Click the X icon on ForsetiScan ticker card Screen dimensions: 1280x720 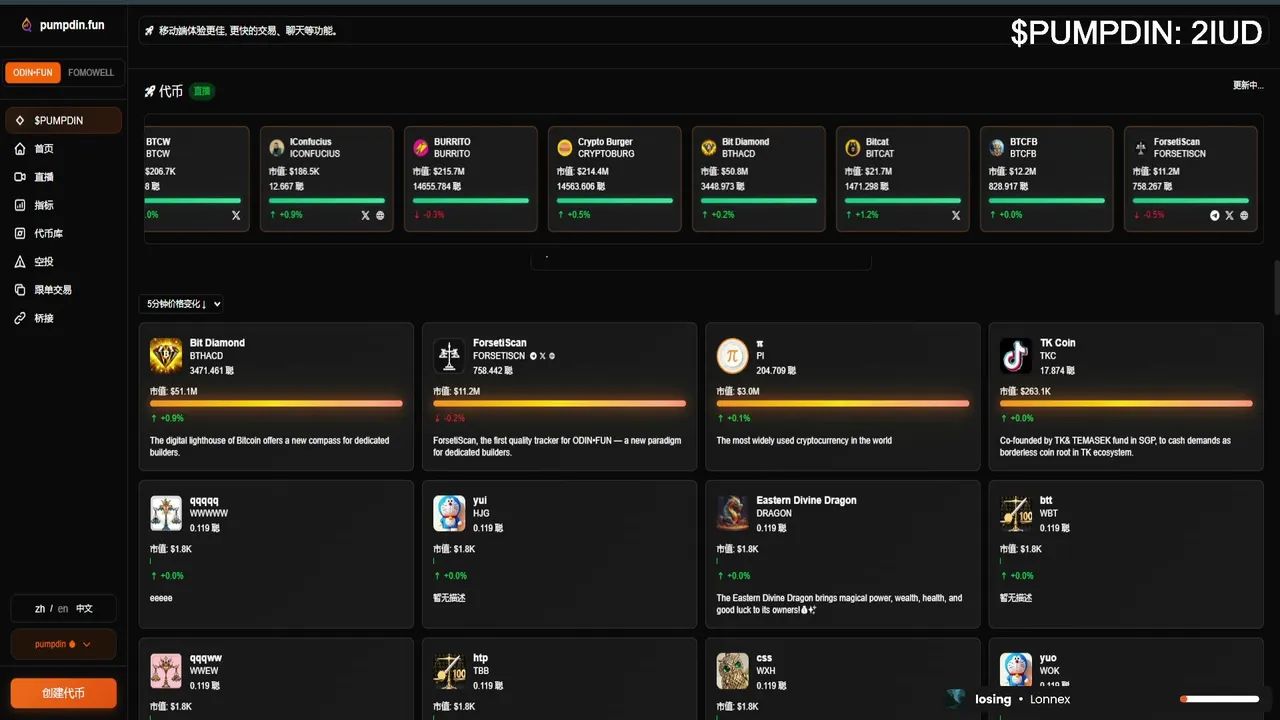pos(1229,215)
